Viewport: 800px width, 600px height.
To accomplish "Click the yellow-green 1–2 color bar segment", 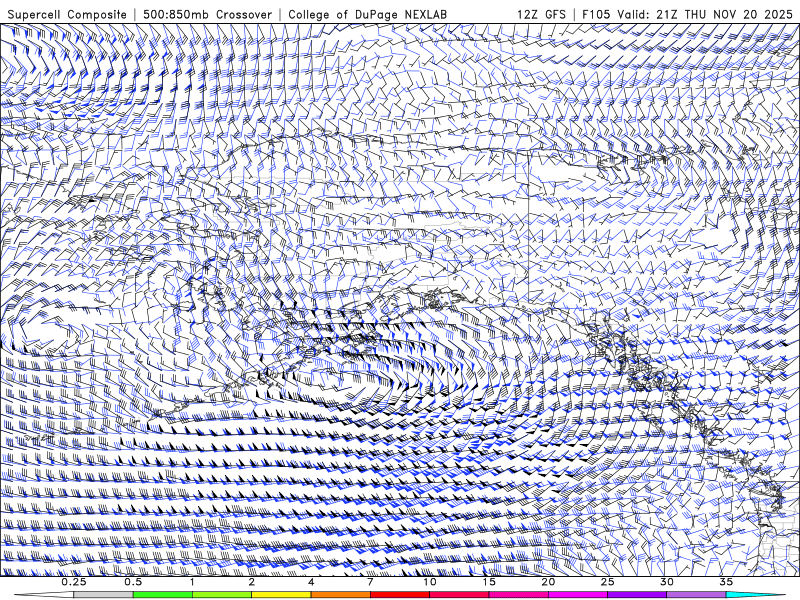I will [222, 595].
